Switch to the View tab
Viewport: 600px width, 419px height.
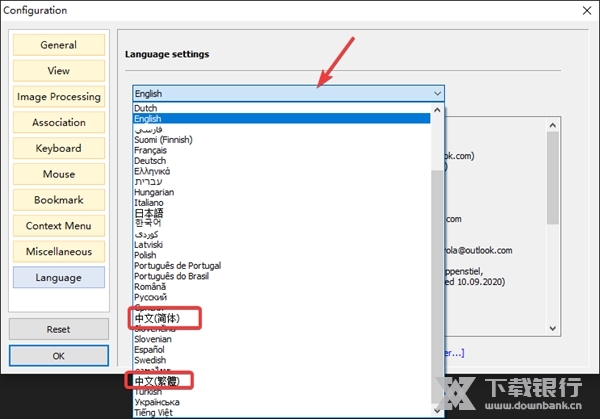(59, 71)
